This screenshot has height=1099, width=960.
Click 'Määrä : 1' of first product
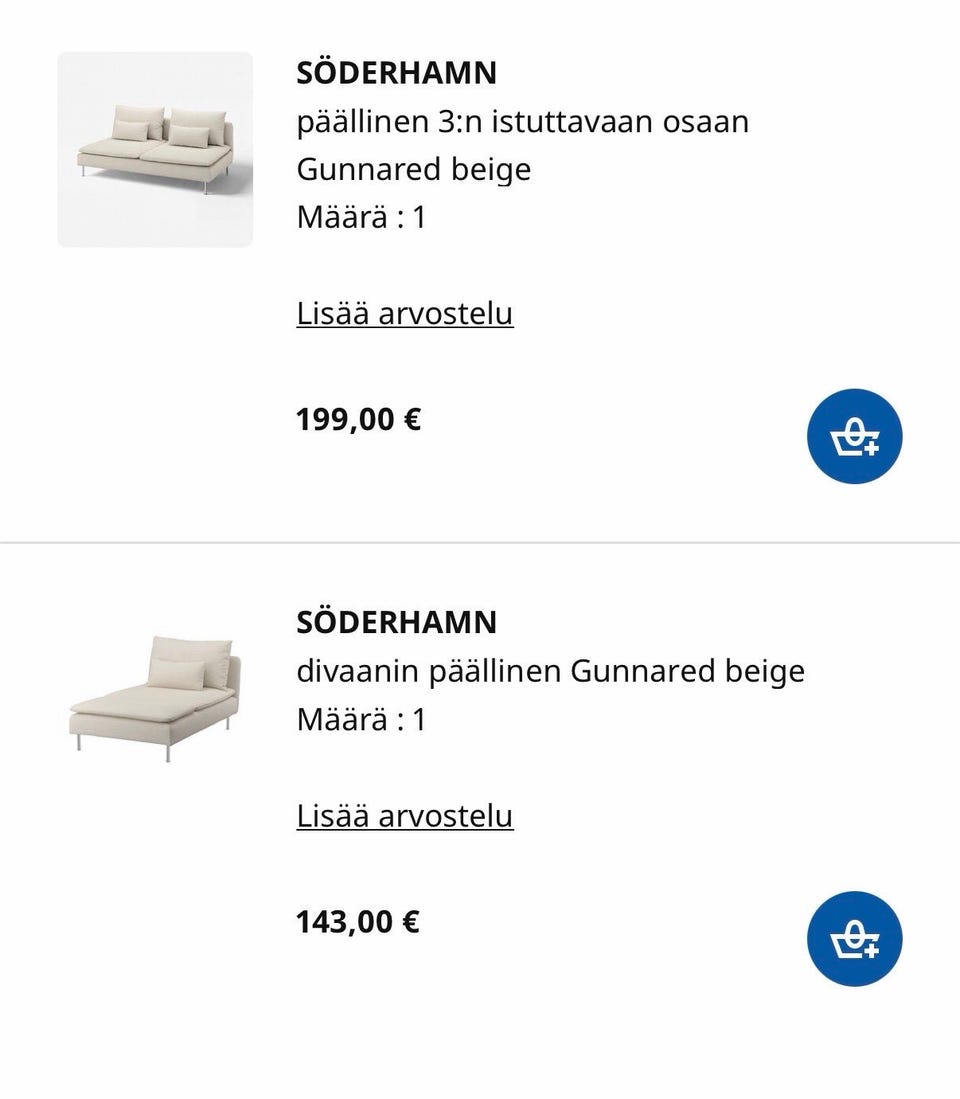point(362,217)
